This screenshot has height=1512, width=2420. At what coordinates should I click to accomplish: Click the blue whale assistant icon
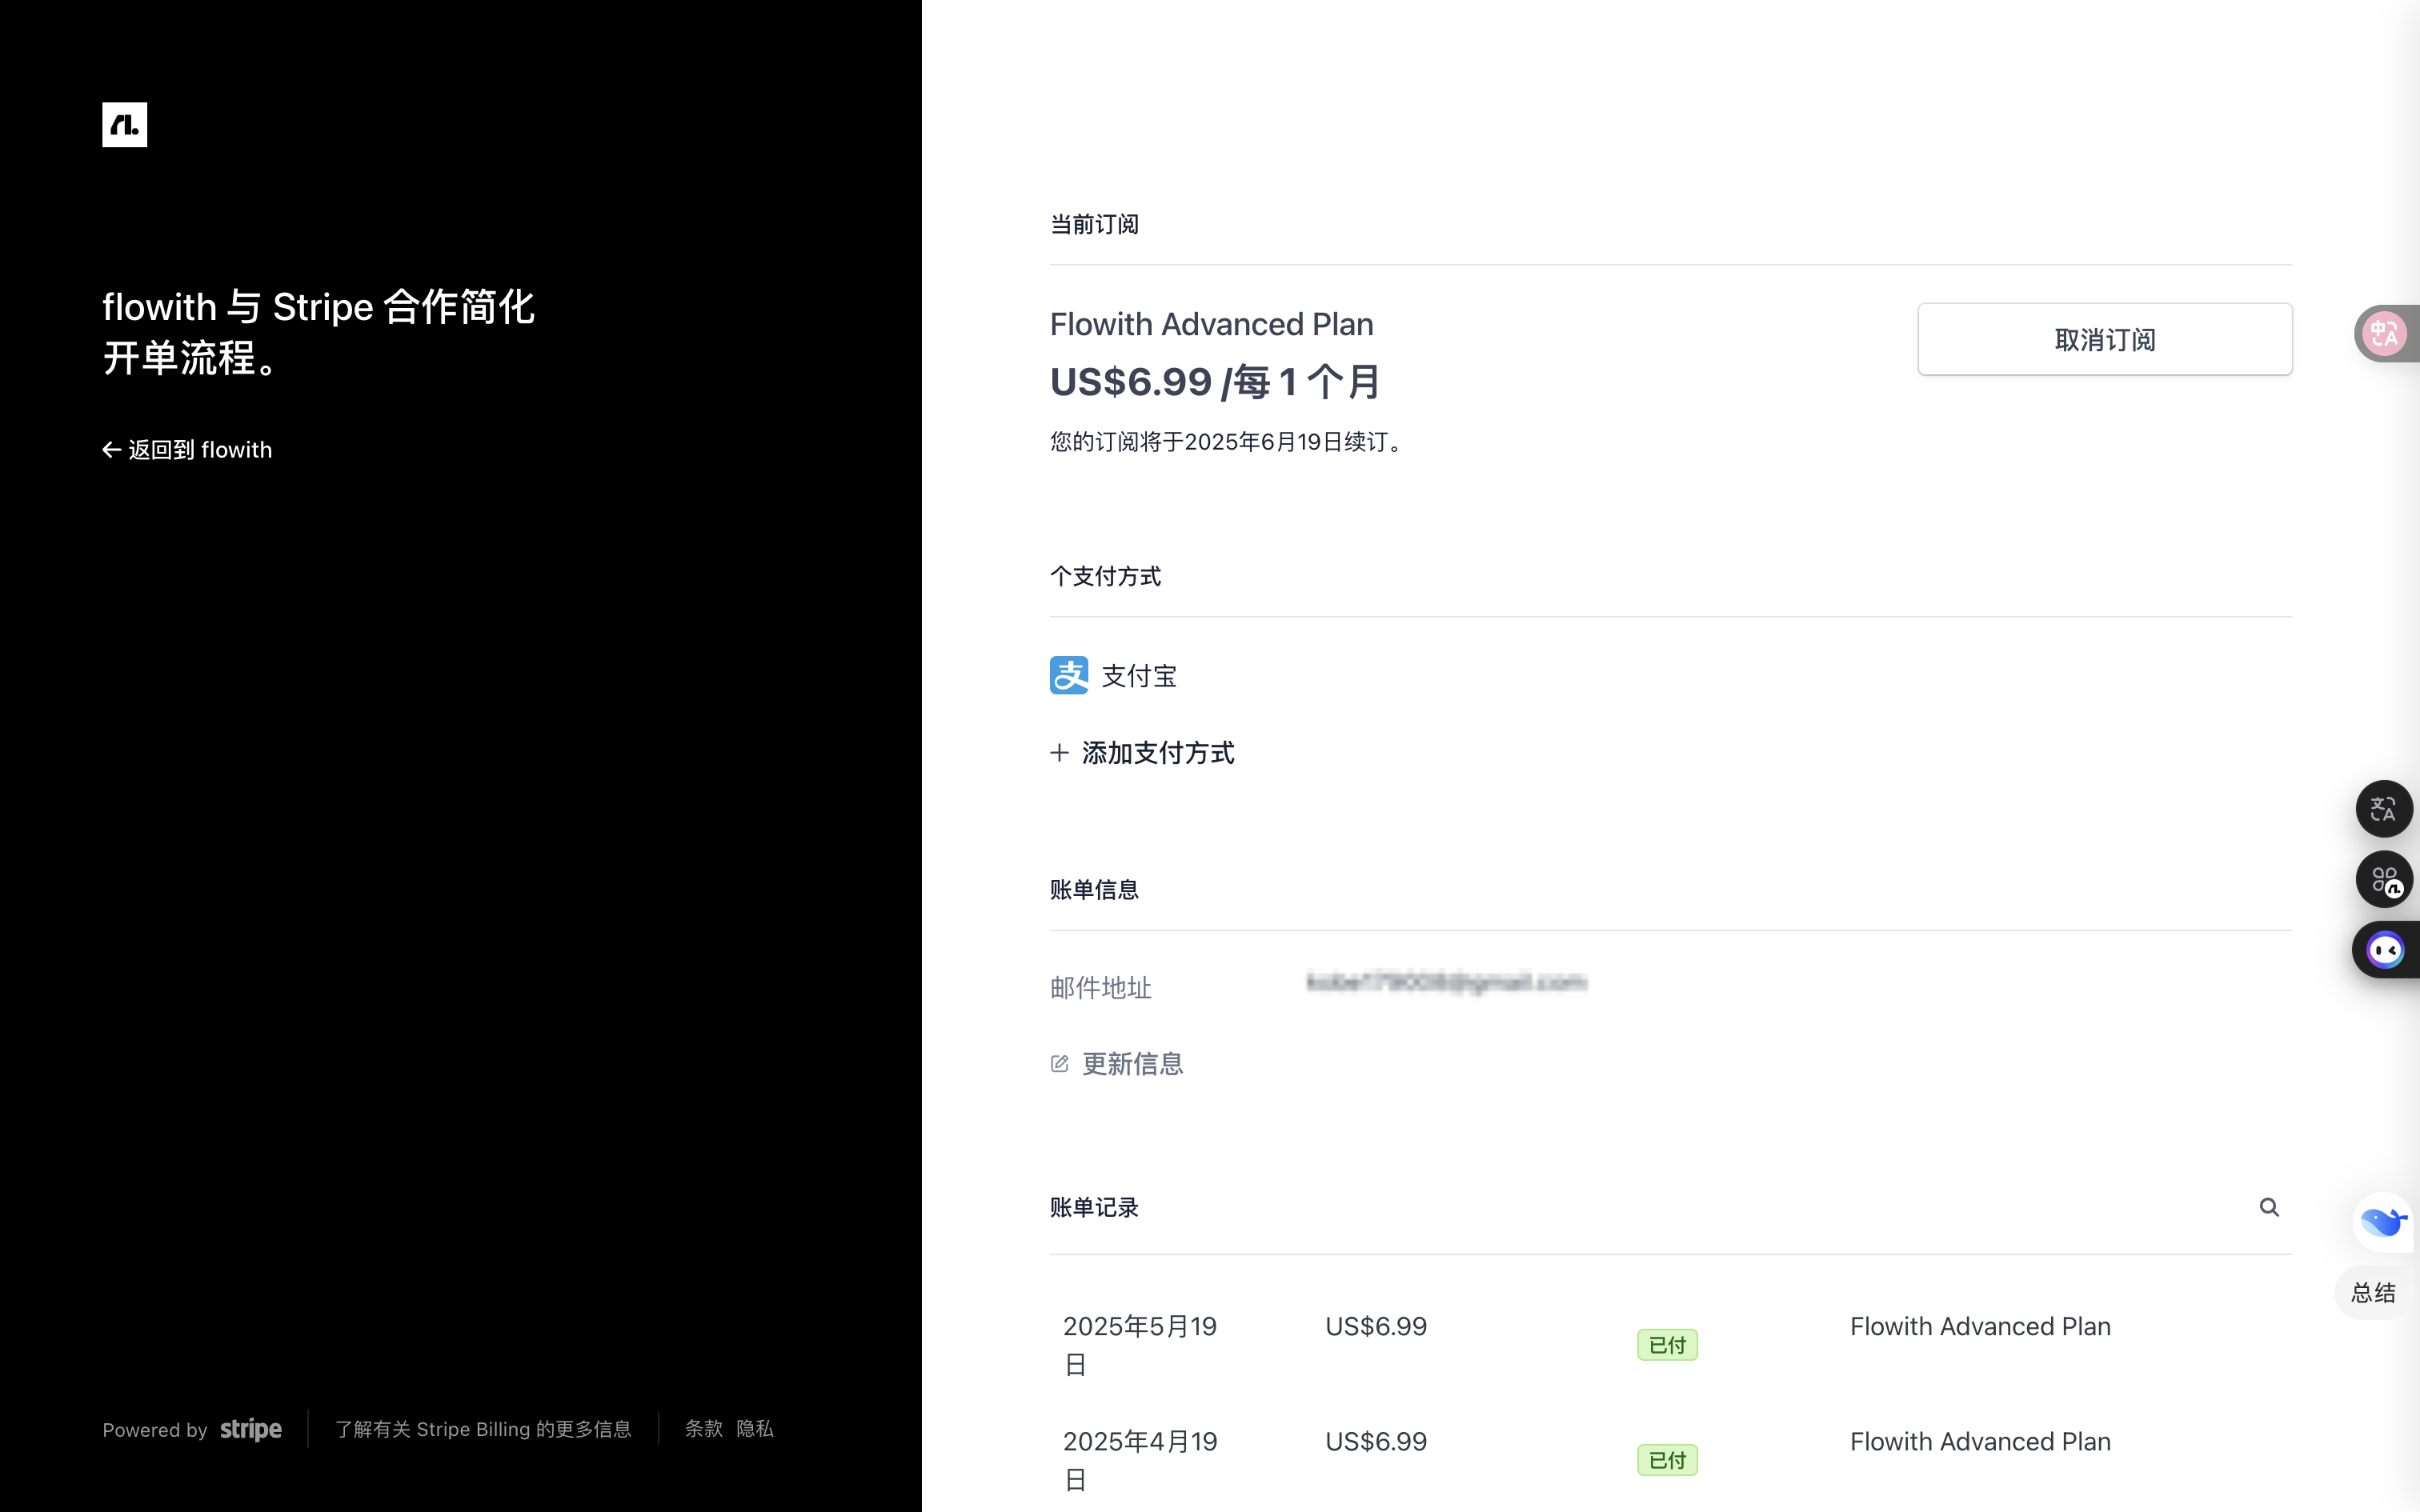click(x=2382, y=1222)
